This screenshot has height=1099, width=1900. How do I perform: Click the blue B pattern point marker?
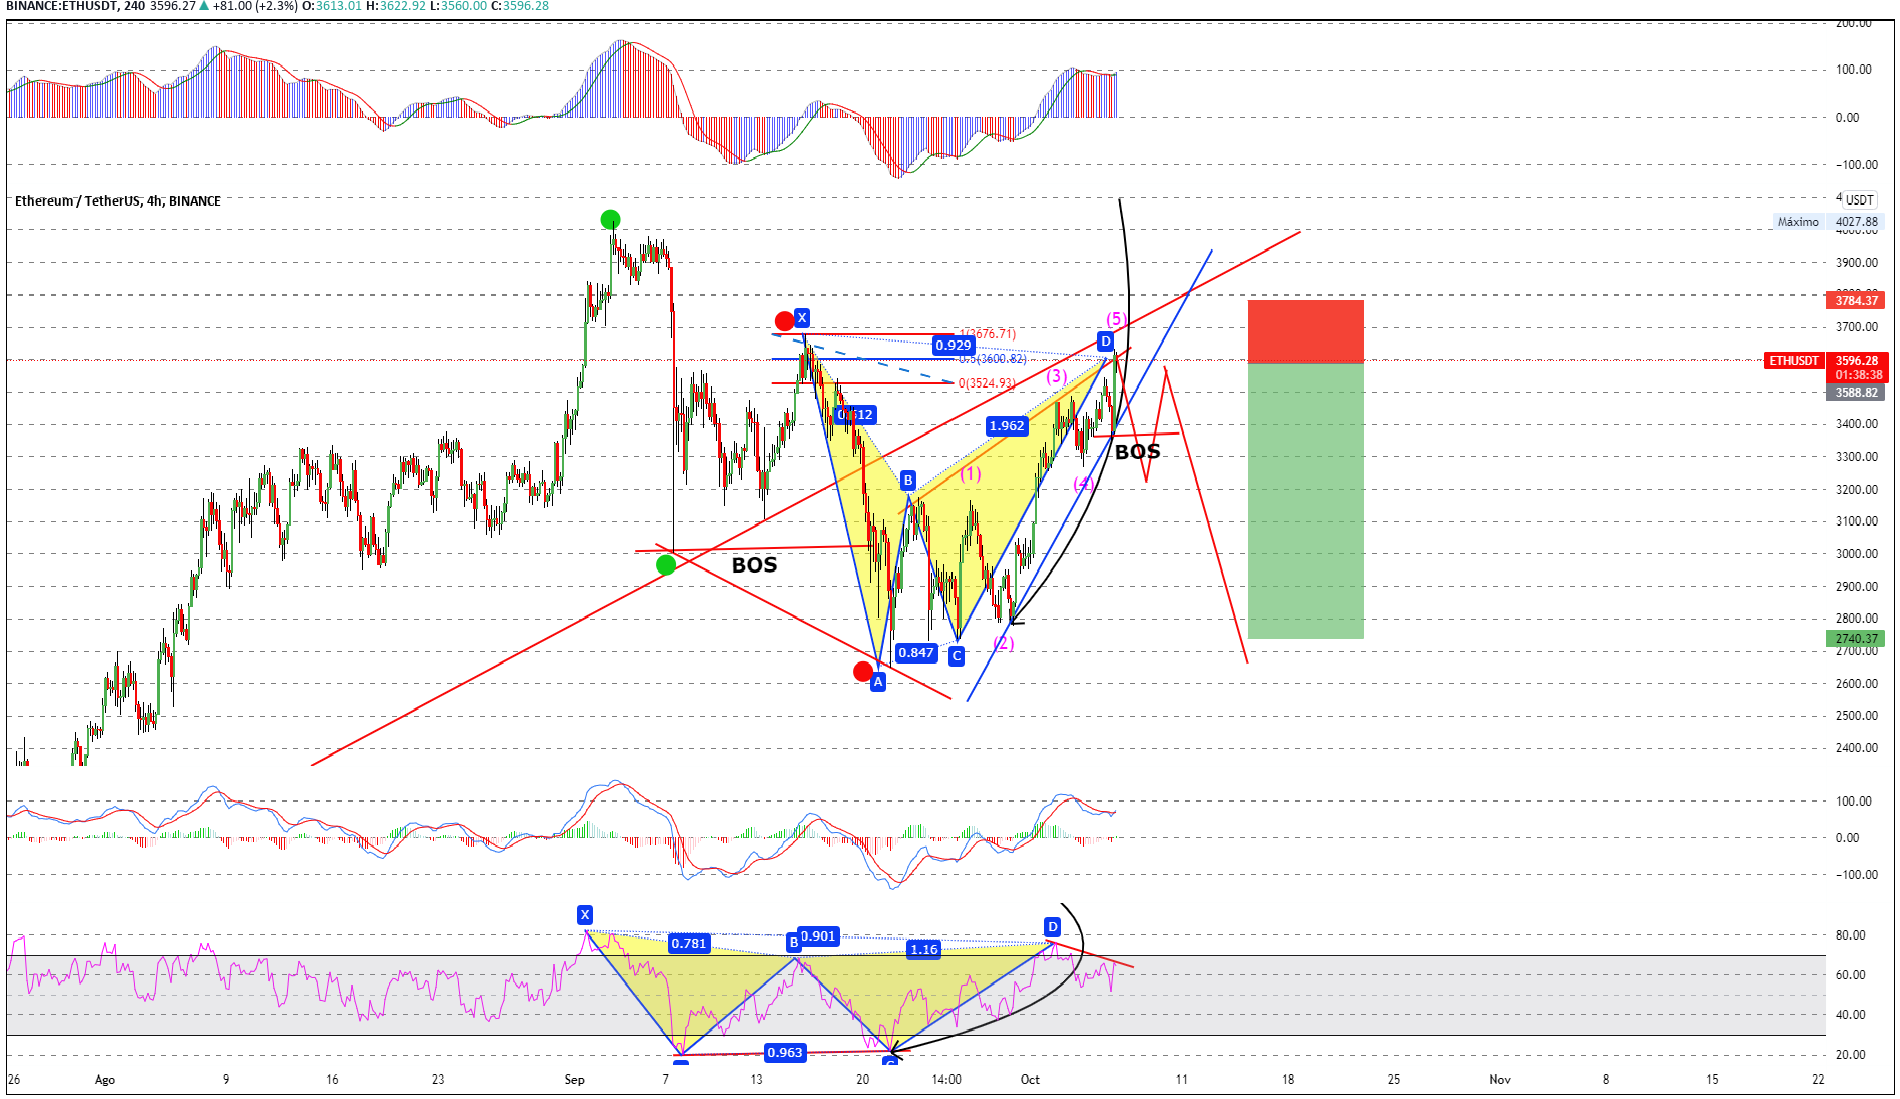(908, 480)
